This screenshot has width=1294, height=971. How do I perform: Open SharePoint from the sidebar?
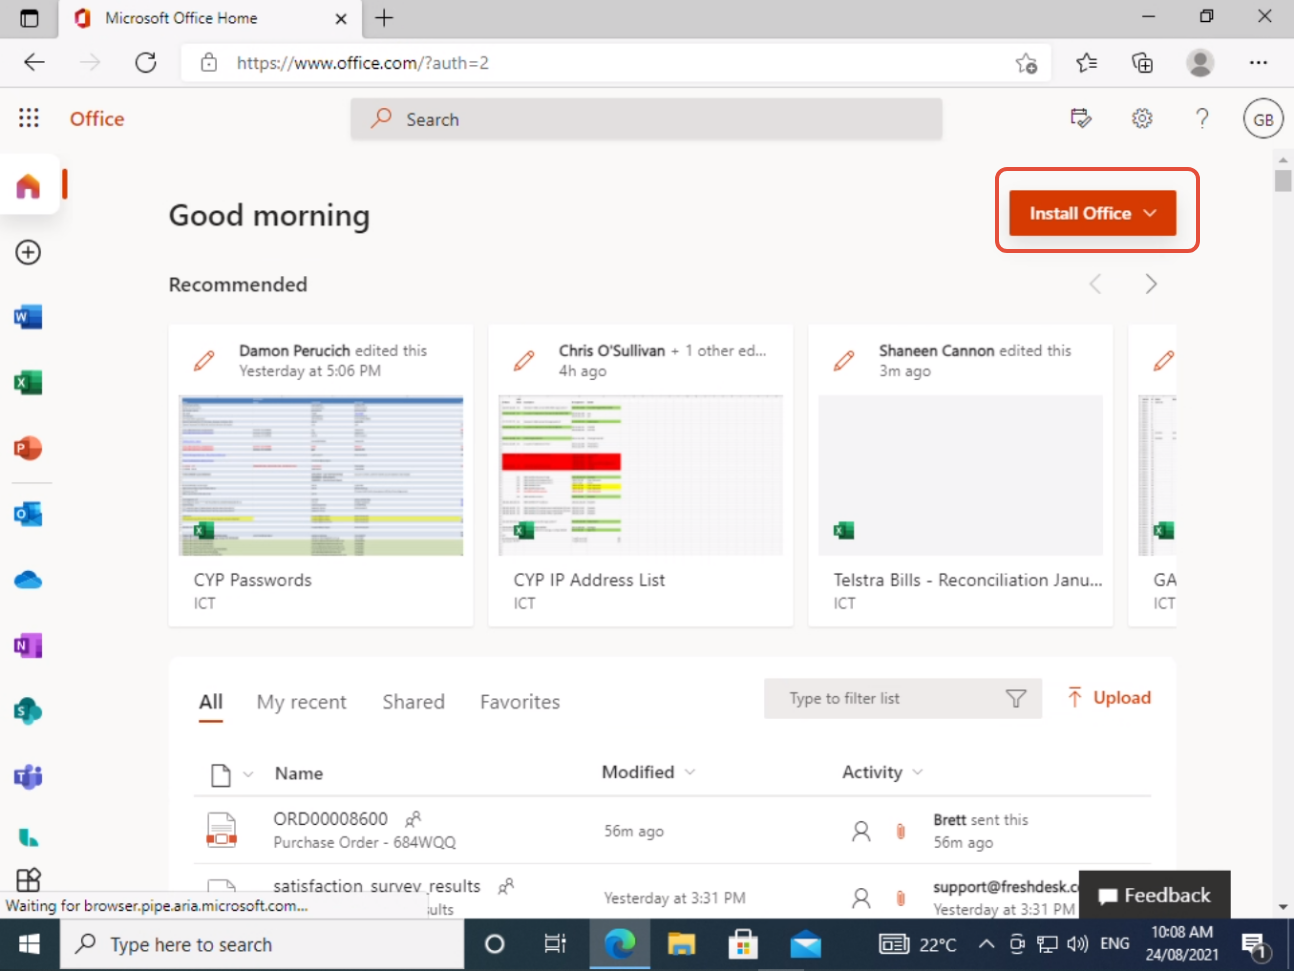point(28,711)
